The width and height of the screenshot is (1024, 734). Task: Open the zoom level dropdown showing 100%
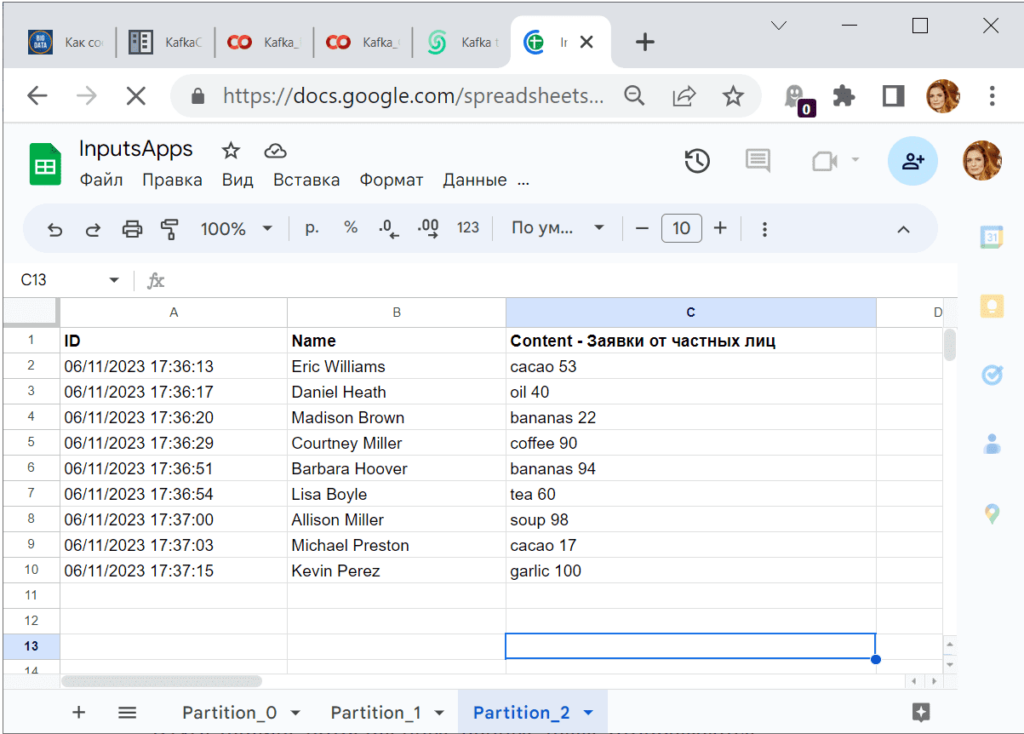[x=236, y=228]
